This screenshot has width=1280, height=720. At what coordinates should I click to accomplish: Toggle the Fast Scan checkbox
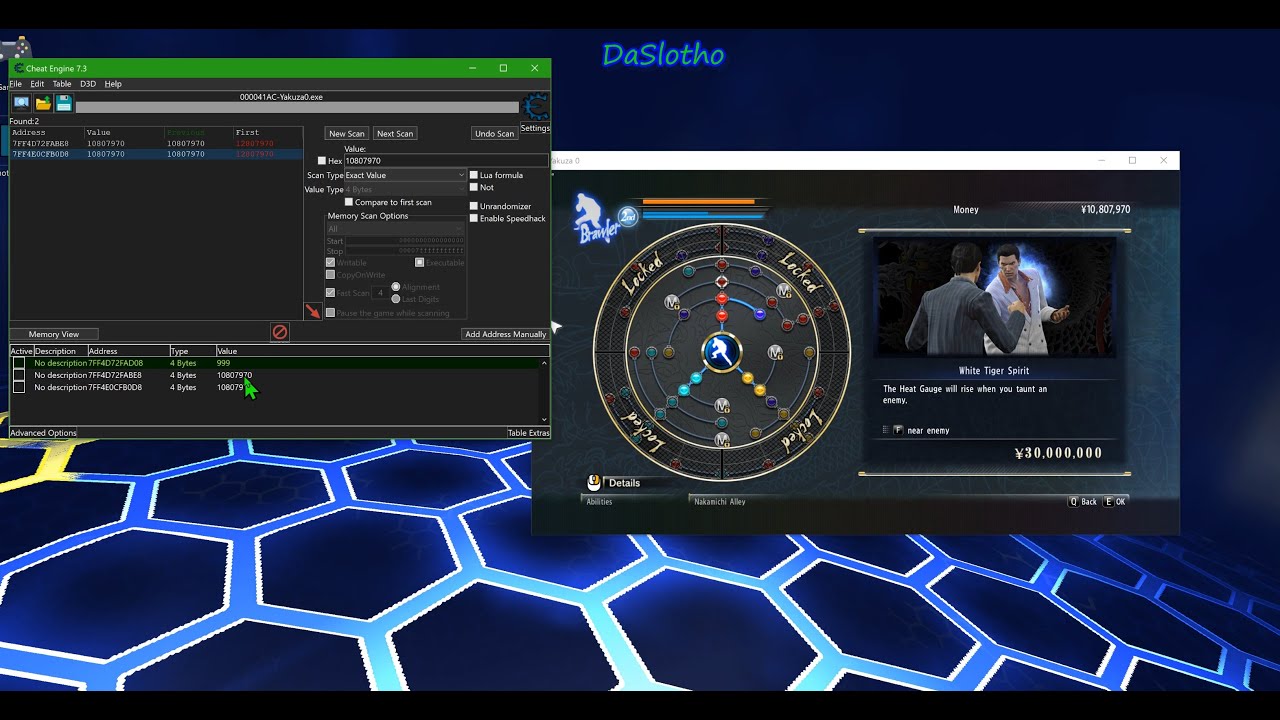point(331,293)
